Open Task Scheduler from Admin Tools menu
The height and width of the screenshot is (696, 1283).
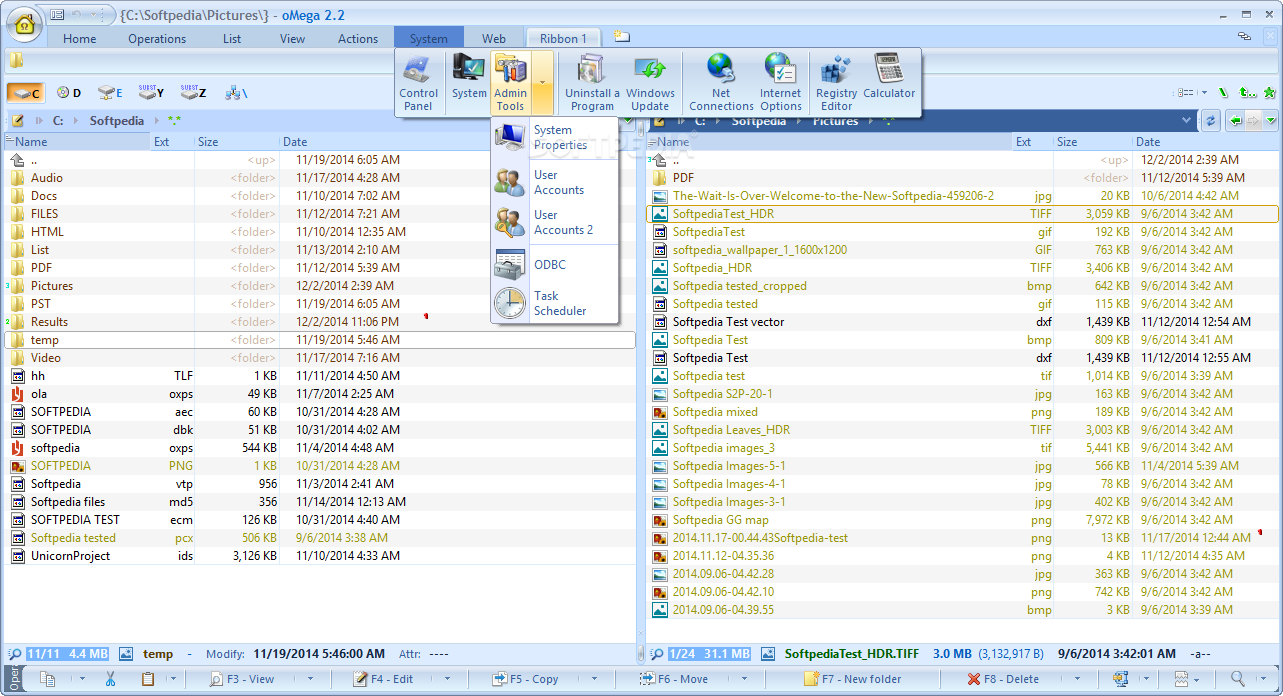pos(554,303)
